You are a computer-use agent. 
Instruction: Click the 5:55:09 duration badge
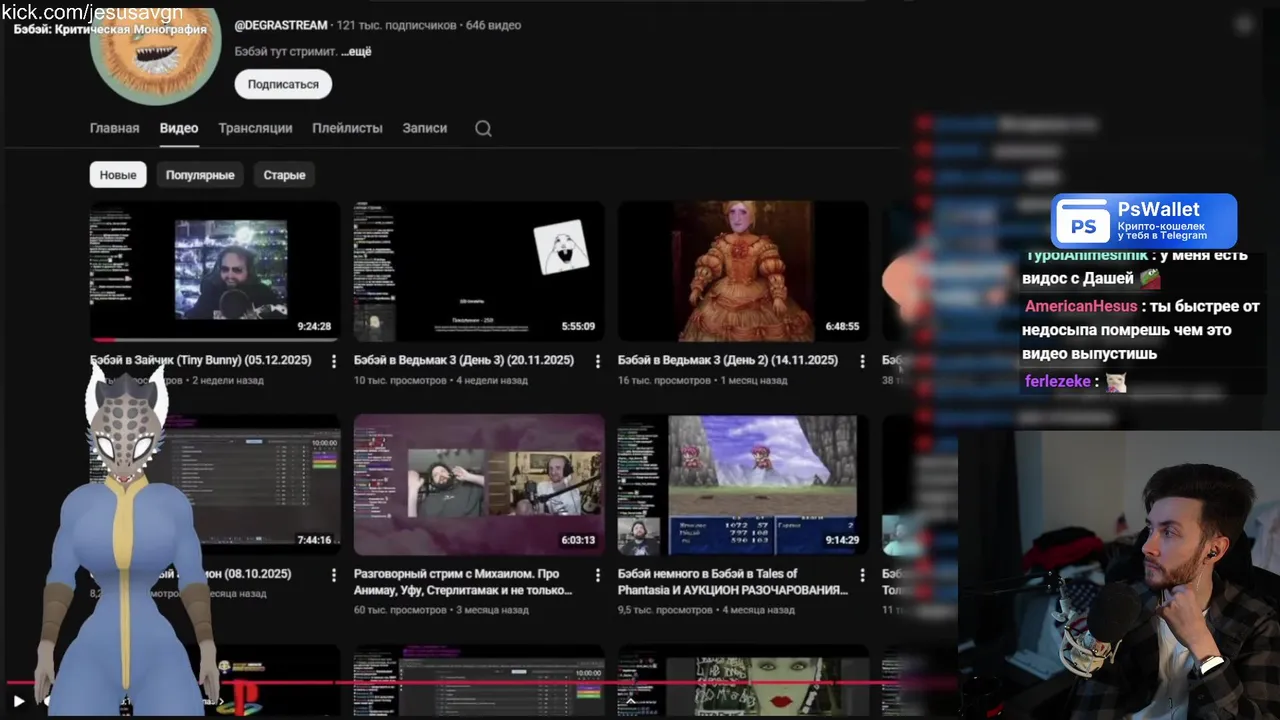click(x=578, y=327)
